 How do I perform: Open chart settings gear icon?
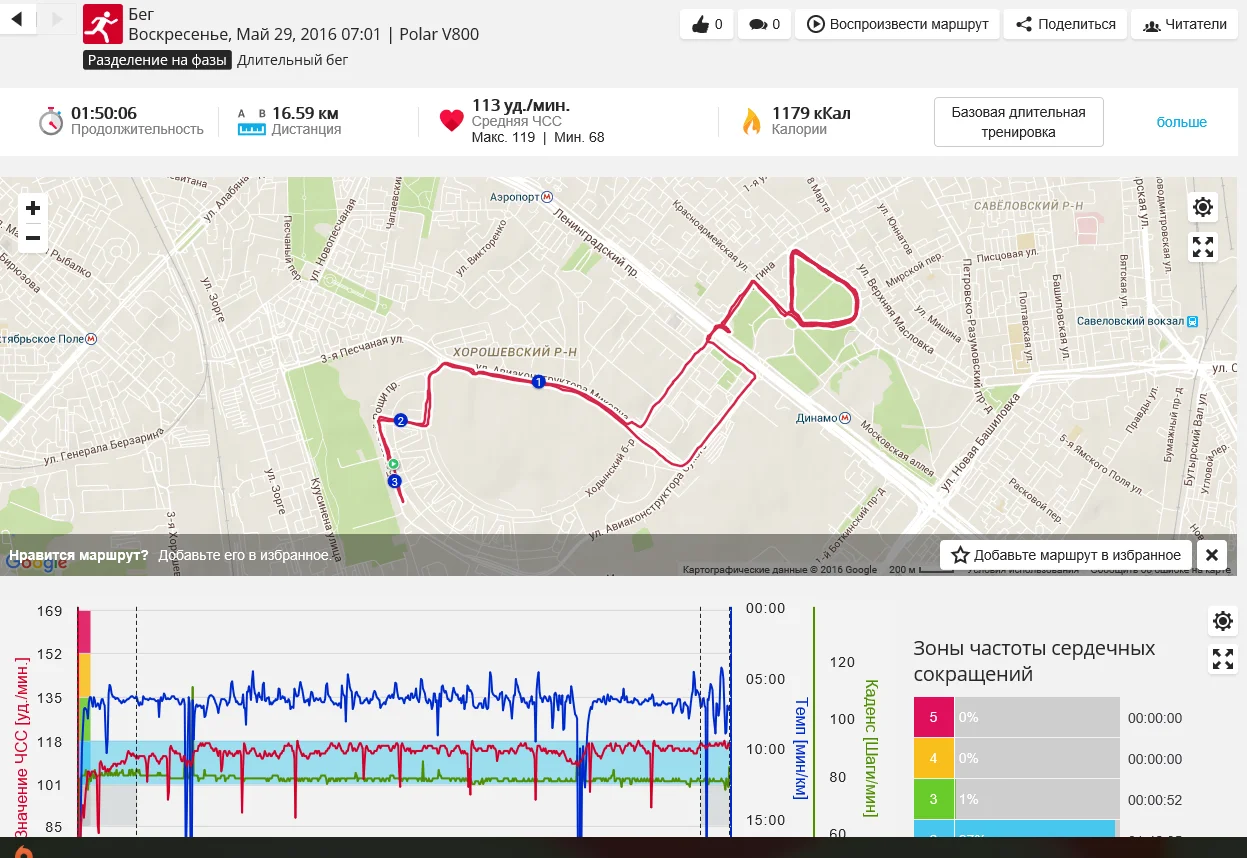[x=1223, y=621]
